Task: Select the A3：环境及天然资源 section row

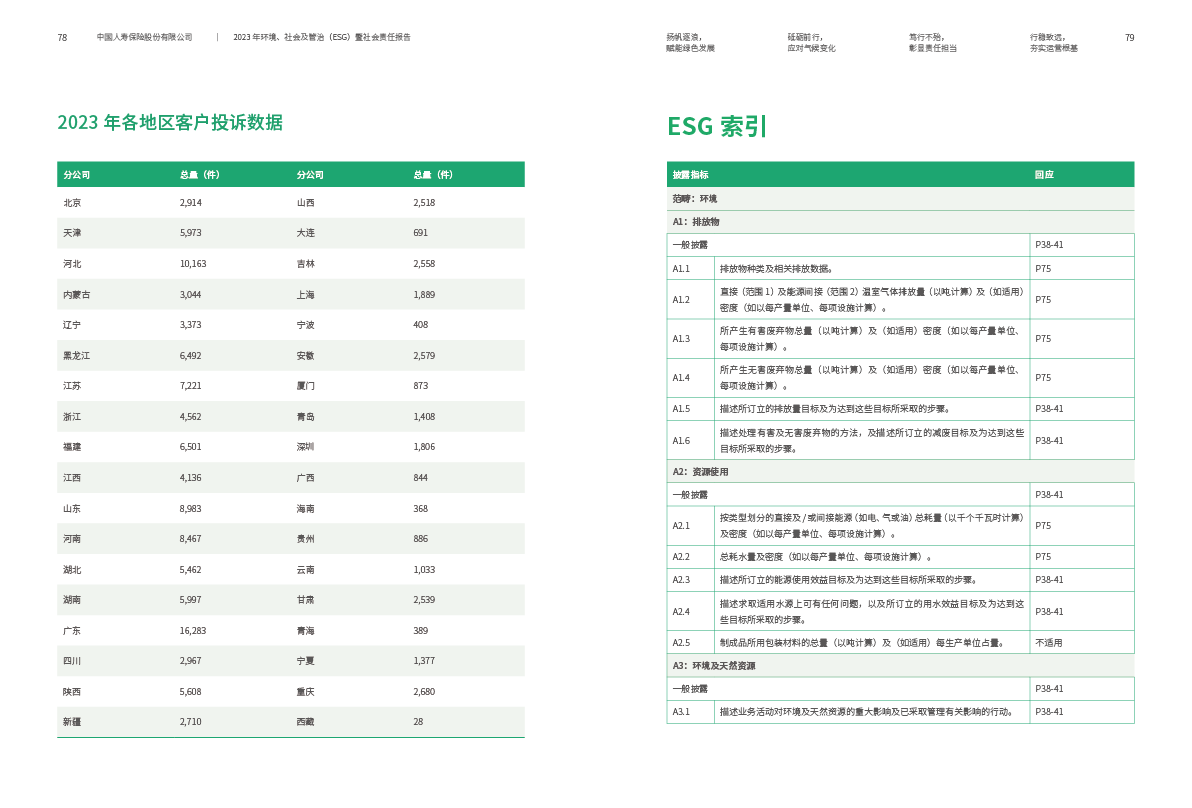Action: pos(713,666)
